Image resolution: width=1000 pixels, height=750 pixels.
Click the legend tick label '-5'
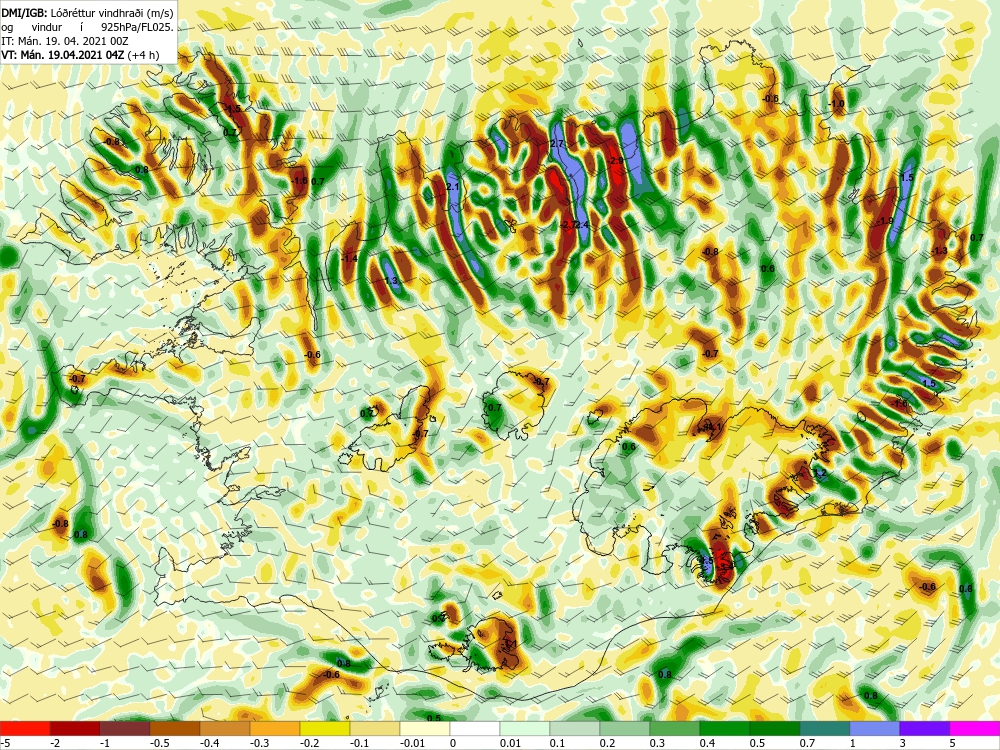(5, 743)
